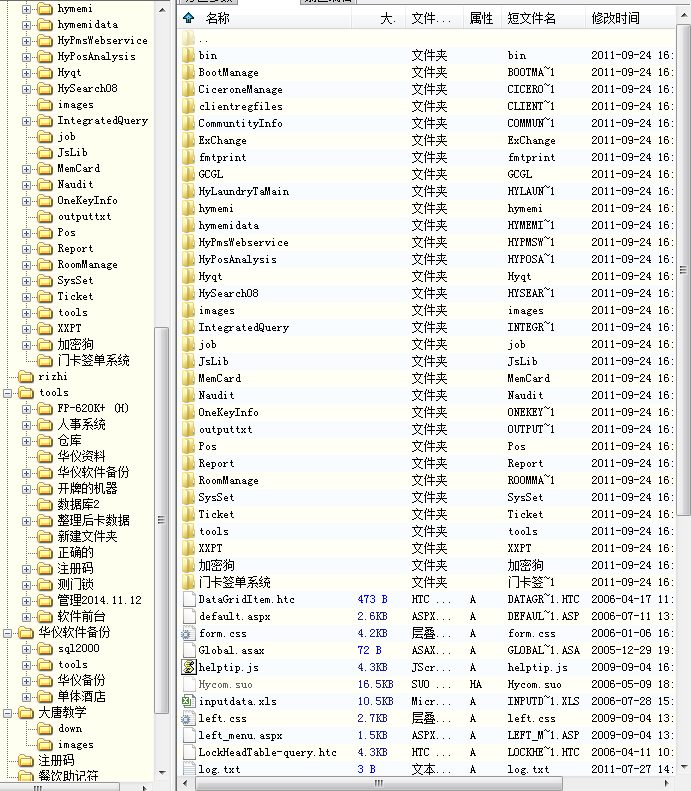Collapse the 大唐教学 tree node
This screenshot has height=791, width=691.
(8, 713)
